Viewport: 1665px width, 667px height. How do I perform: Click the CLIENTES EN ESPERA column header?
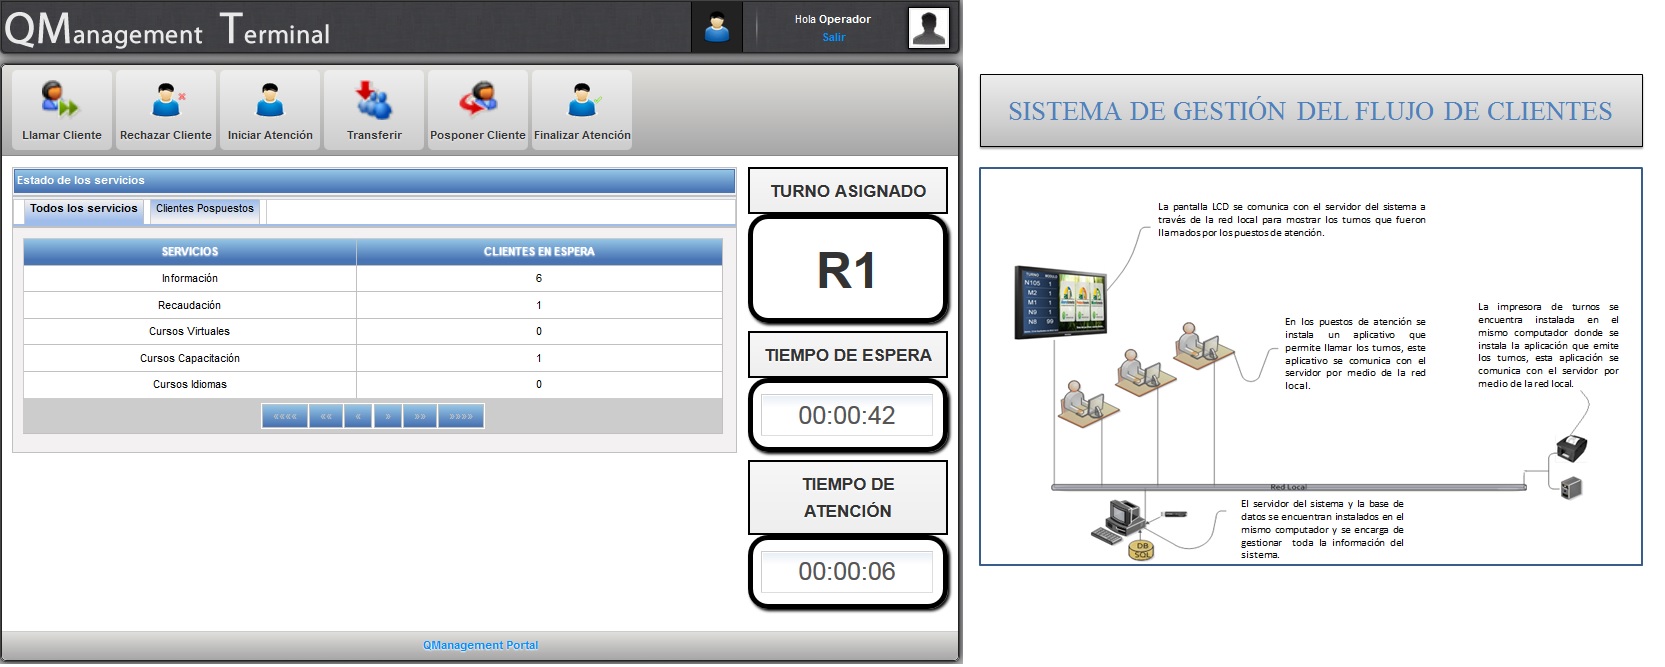point(539,252)
